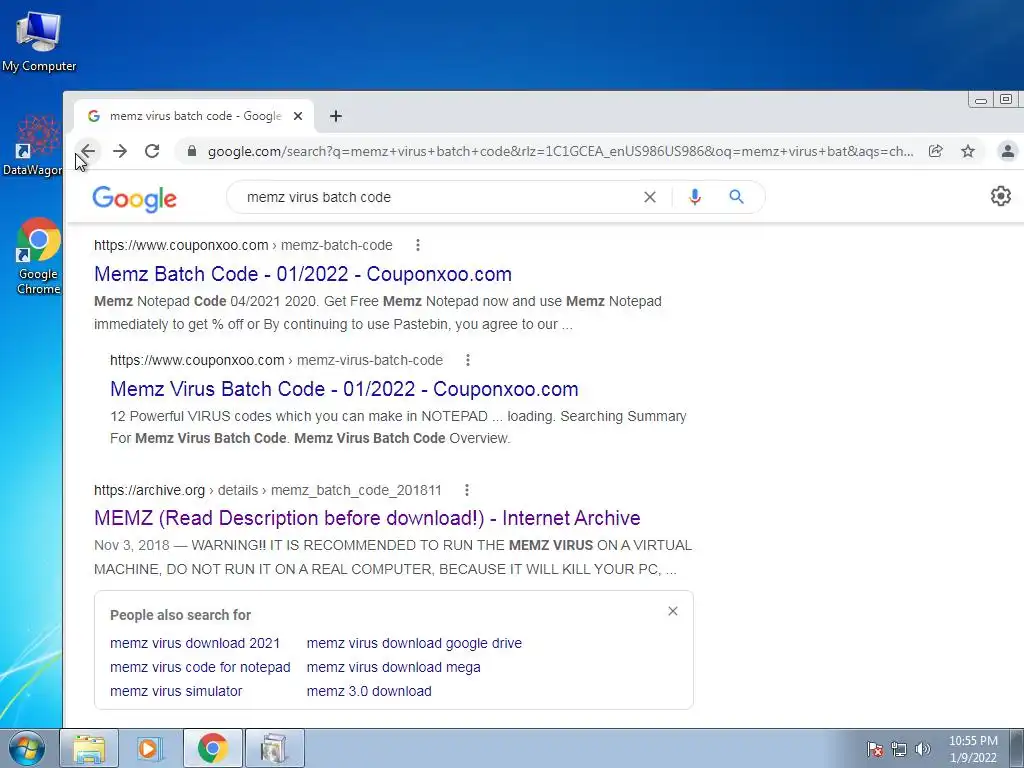Screen dimensions: 1024x768
Task: Select the Google Chrome desktop shortcut
Action: tap(39, 256)
